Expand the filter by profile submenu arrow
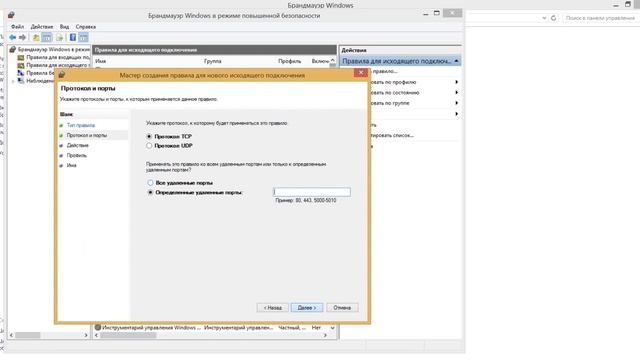Screen dimensions: 640x360 point(456,82)
